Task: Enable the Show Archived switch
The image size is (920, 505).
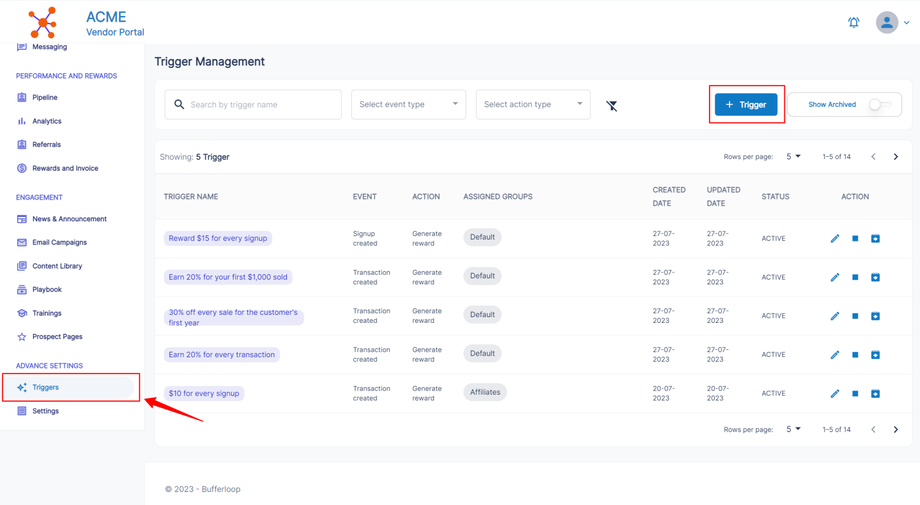Action: 878,105
